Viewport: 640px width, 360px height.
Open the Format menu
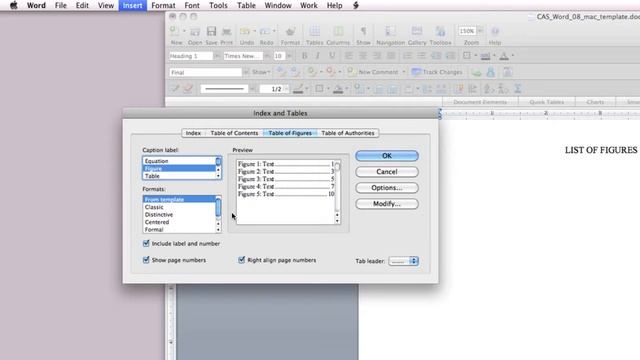click(x=163, y=5)
